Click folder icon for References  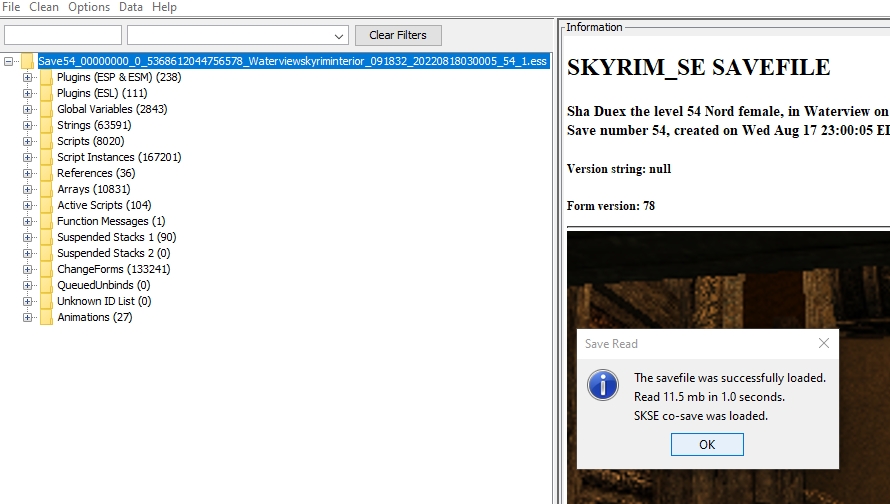click(47, 173)
